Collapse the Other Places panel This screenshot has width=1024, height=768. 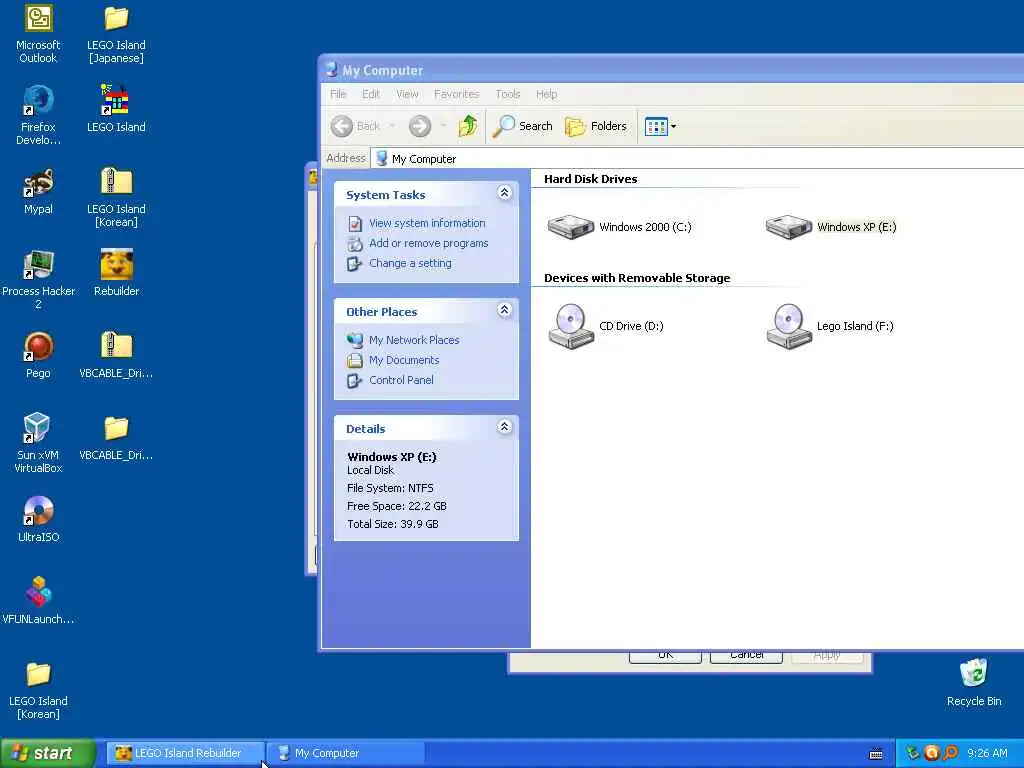tap(504, 310)
